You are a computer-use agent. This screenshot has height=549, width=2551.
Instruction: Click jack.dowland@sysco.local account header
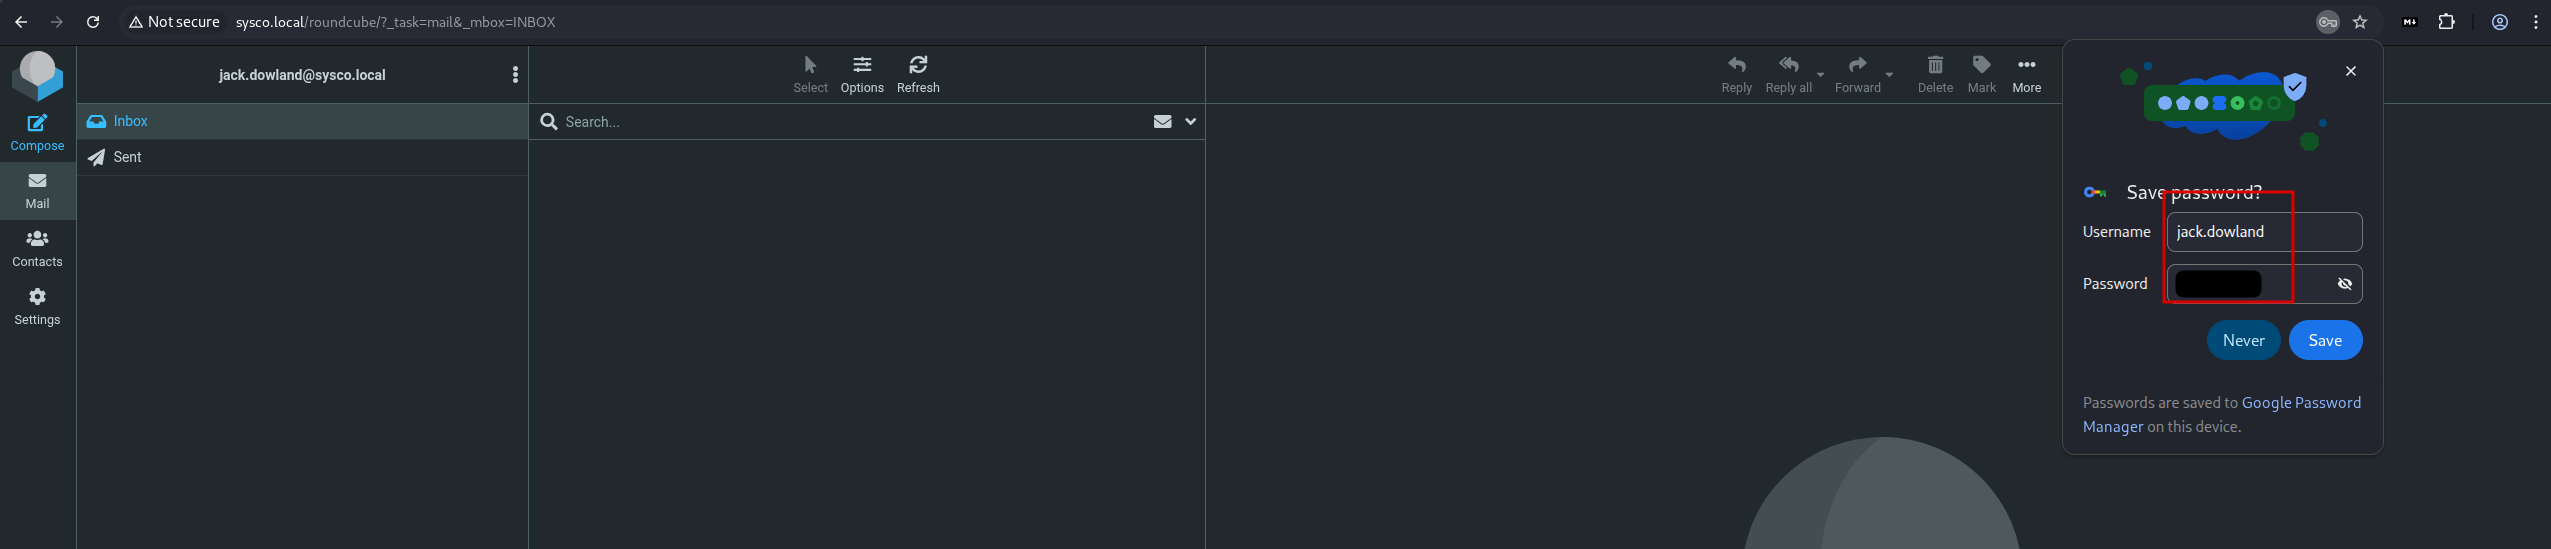tap(302, 75)
